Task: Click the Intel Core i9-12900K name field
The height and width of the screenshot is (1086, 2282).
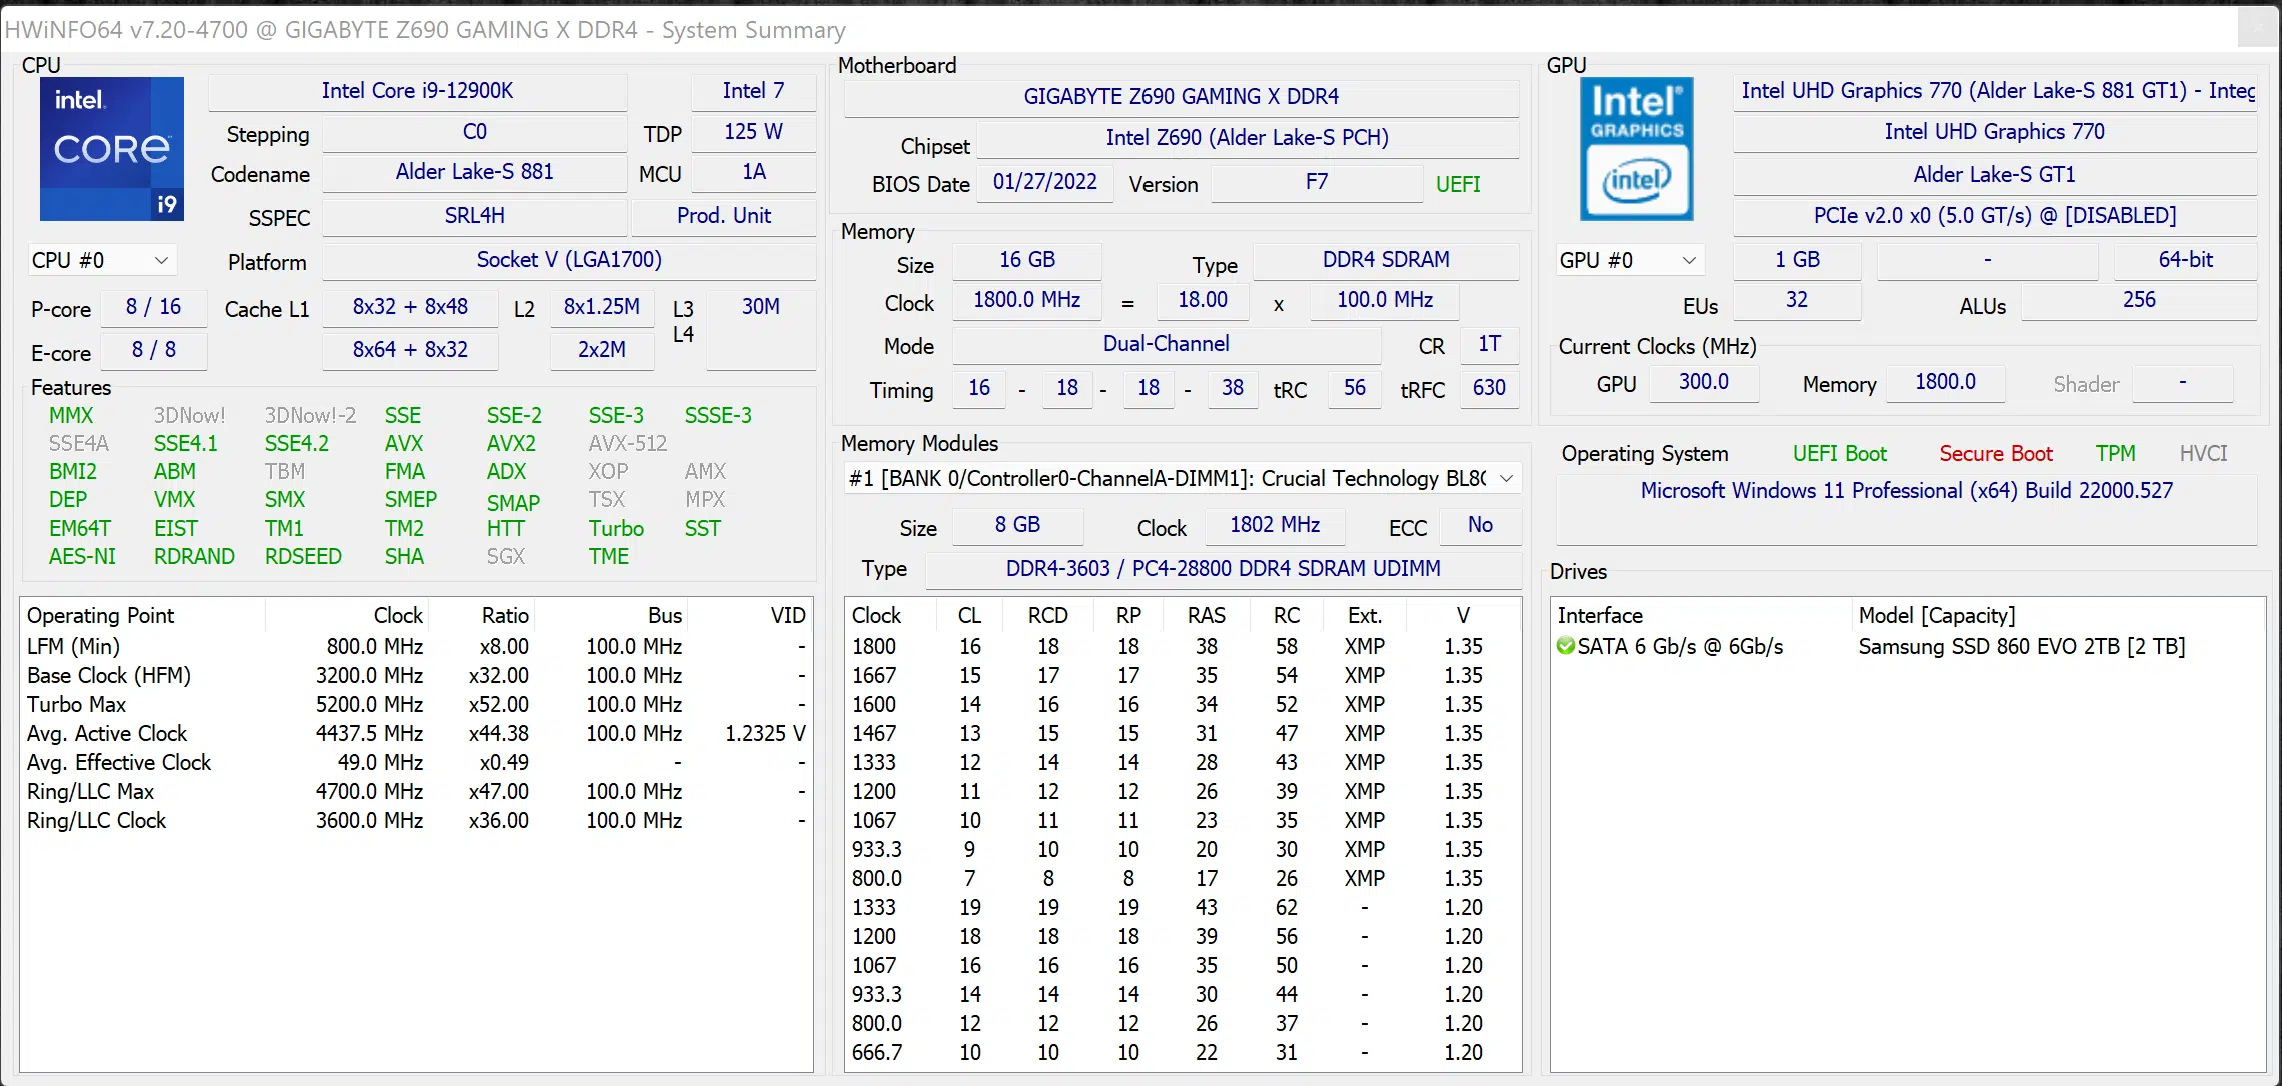Action: click(417, 91)
